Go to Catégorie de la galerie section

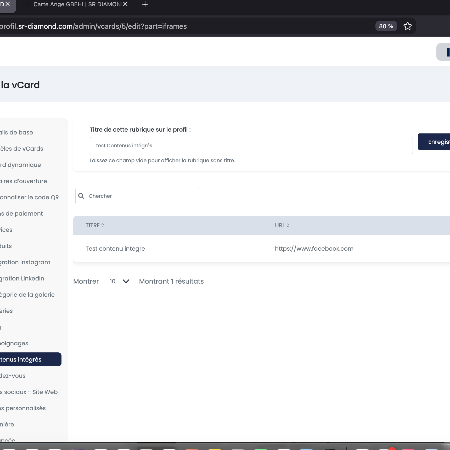tap(27, 295)
